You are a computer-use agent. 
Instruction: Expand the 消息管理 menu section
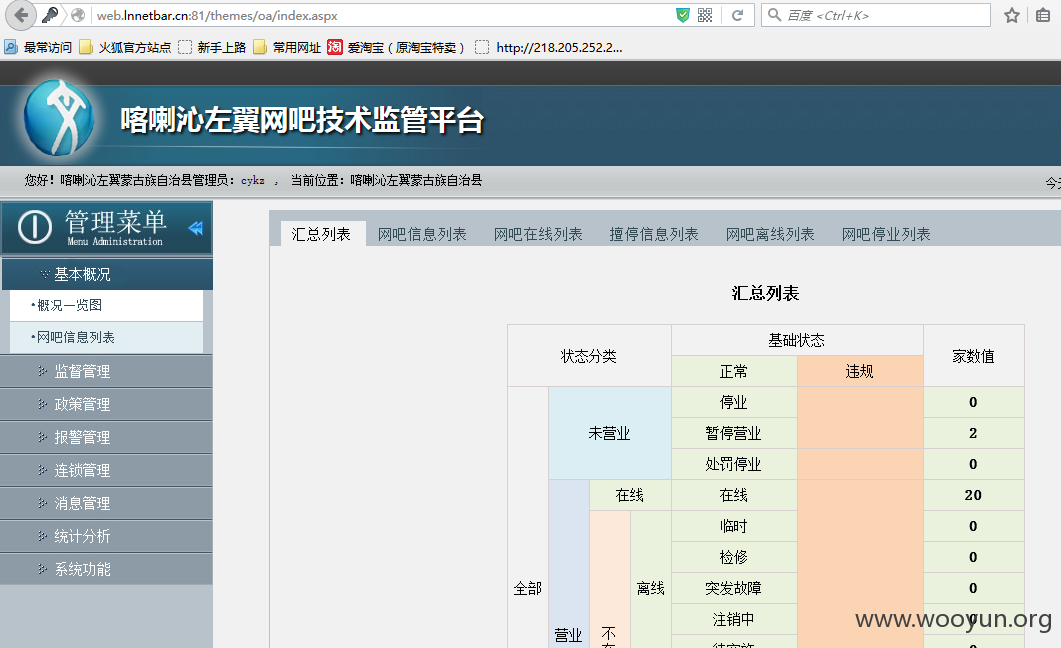tap(106, 503)
